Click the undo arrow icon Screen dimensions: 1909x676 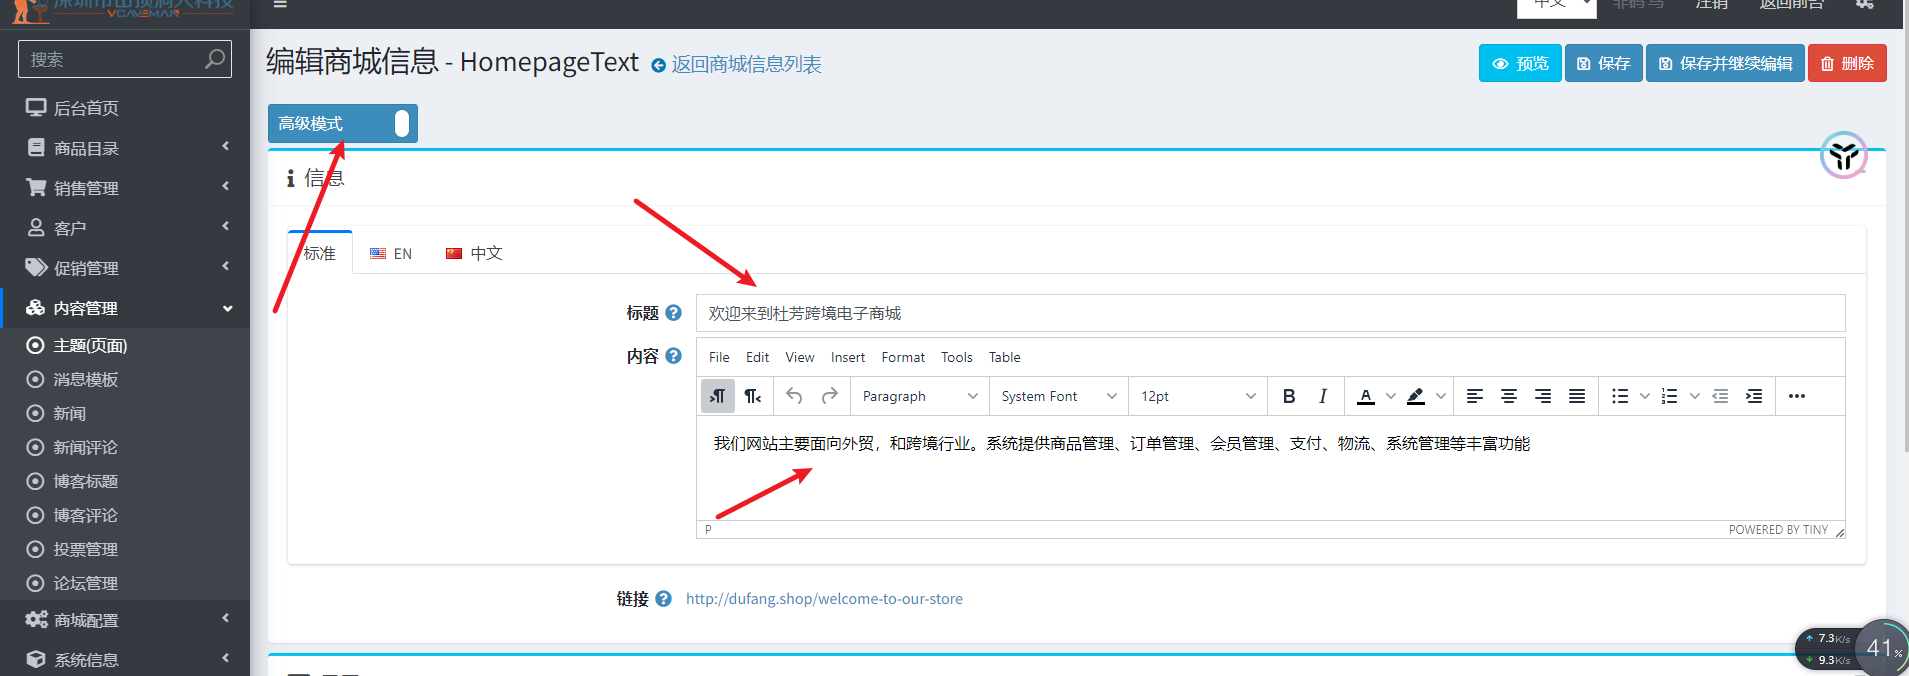point(794,396)
